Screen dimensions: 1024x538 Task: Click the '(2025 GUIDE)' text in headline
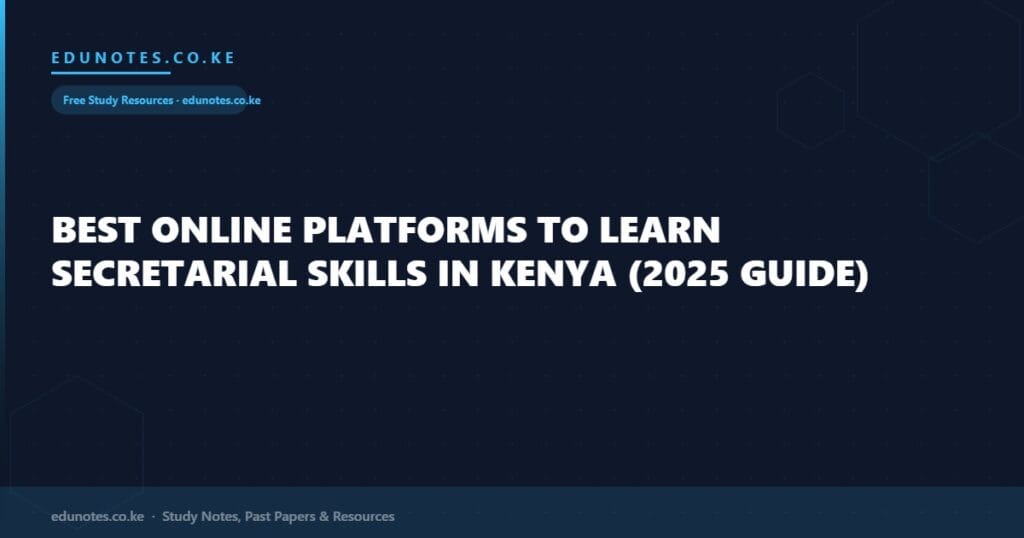(x=747, y=274)
